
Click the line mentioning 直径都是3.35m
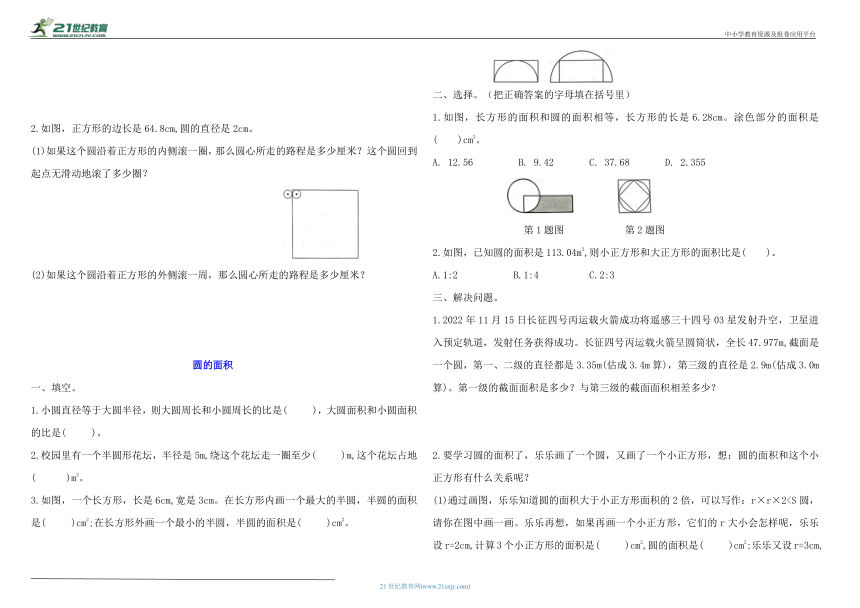coord(626,365)
